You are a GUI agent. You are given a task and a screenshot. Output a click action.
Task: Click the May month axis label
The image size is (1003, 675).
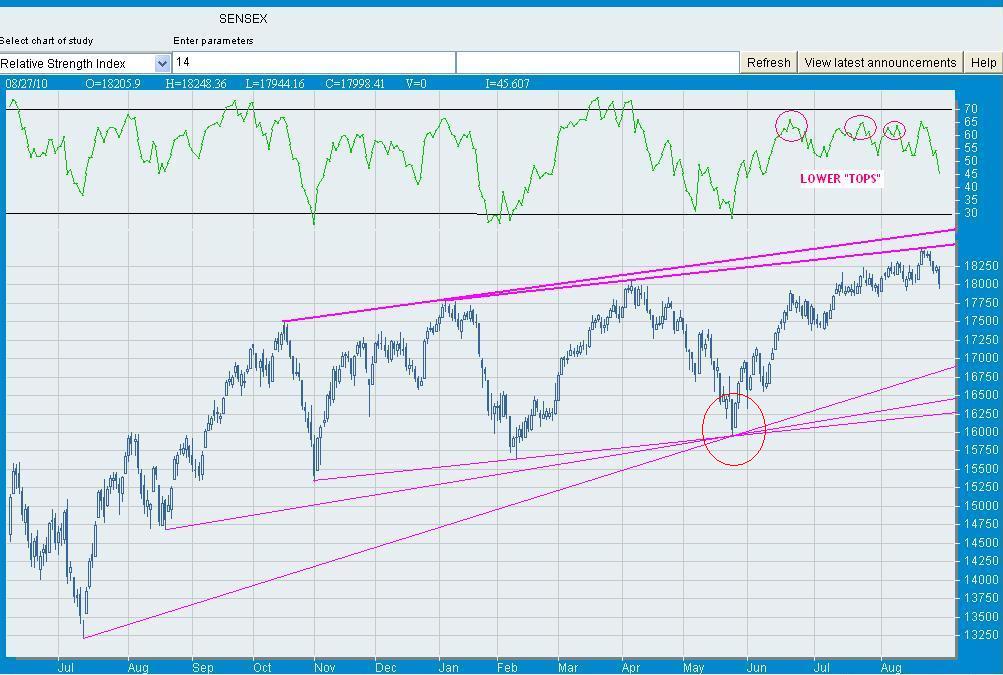coord(693,668)
